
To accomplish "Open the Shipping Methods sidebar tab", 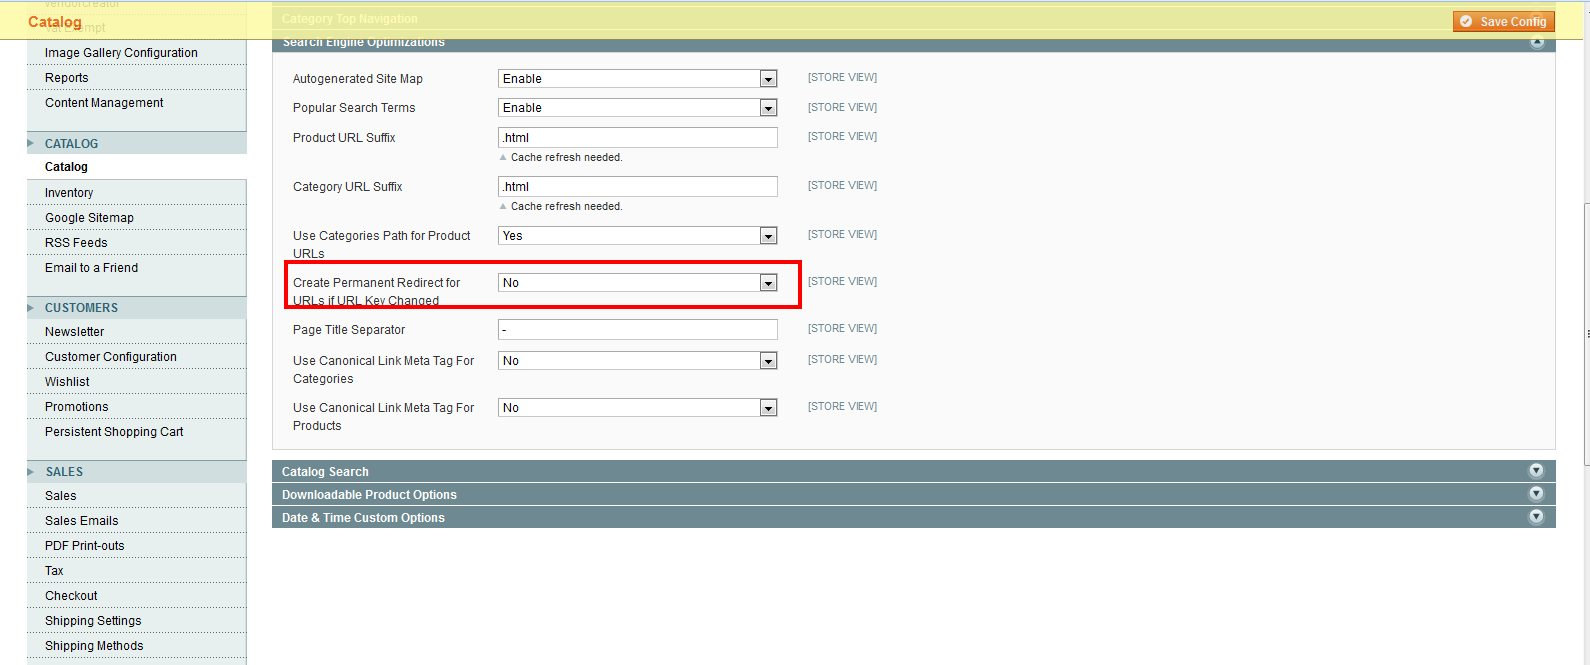I will (136, 646).
